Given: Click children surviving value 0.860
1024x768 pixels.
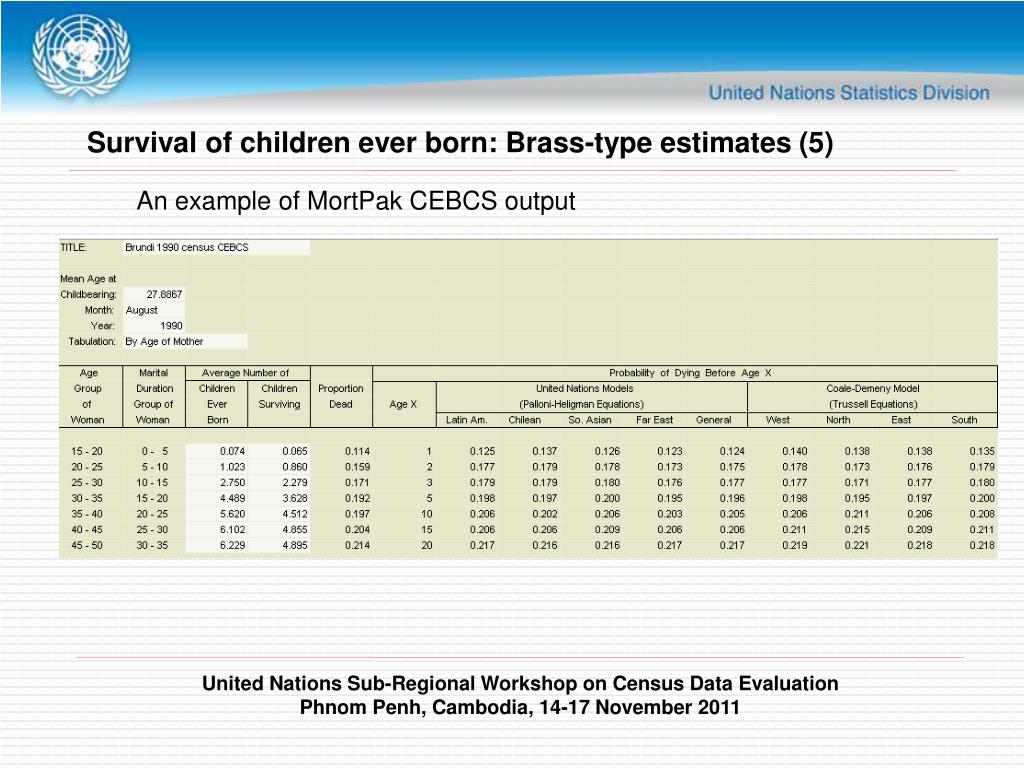Looking at the screenshot, I should pos(295,467).
